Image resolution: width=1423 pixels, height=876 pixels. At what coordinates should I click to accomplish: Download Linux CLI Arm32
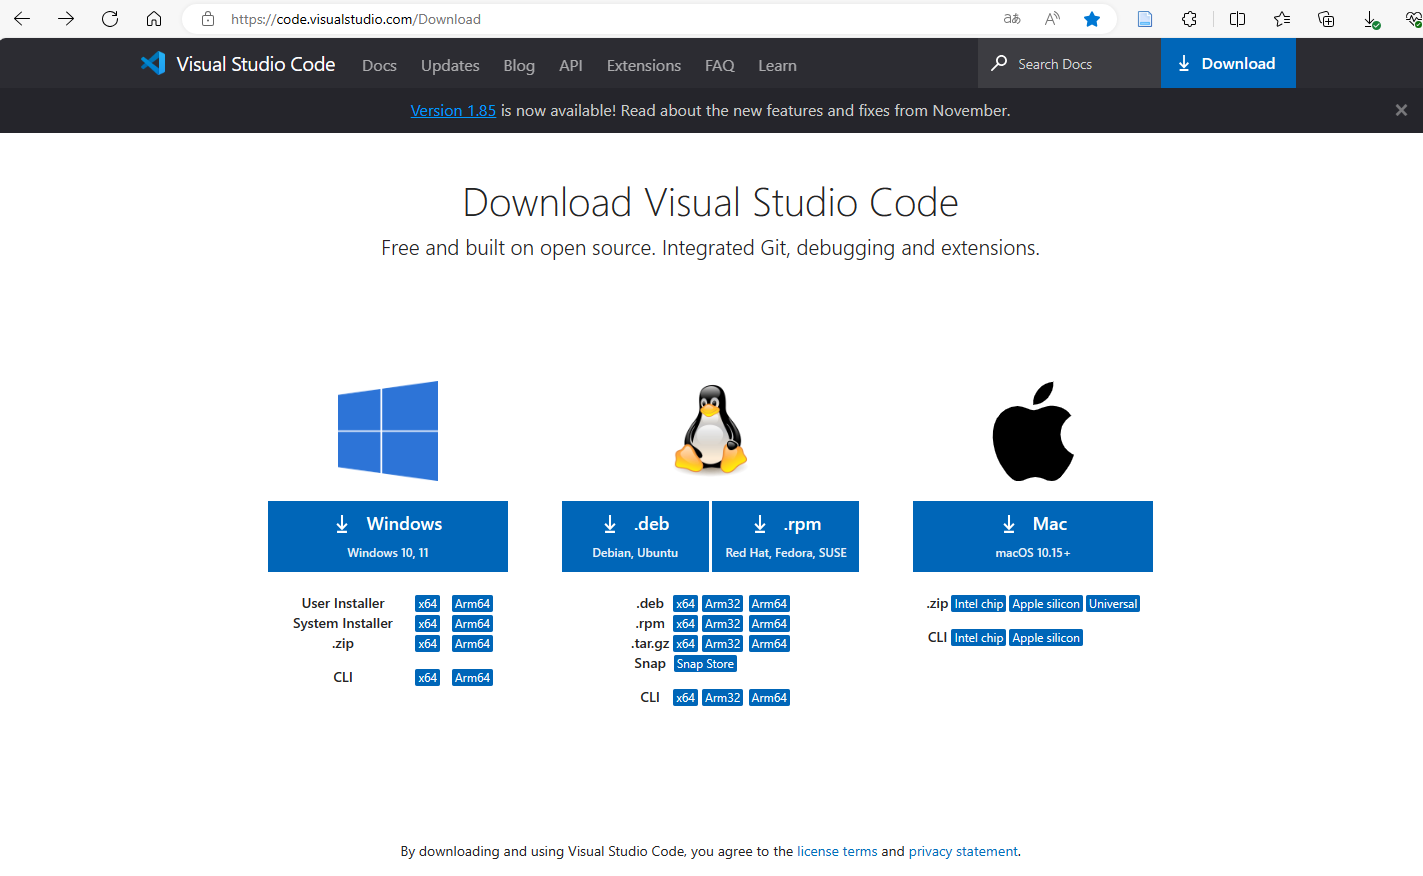(x=723, y=698)
